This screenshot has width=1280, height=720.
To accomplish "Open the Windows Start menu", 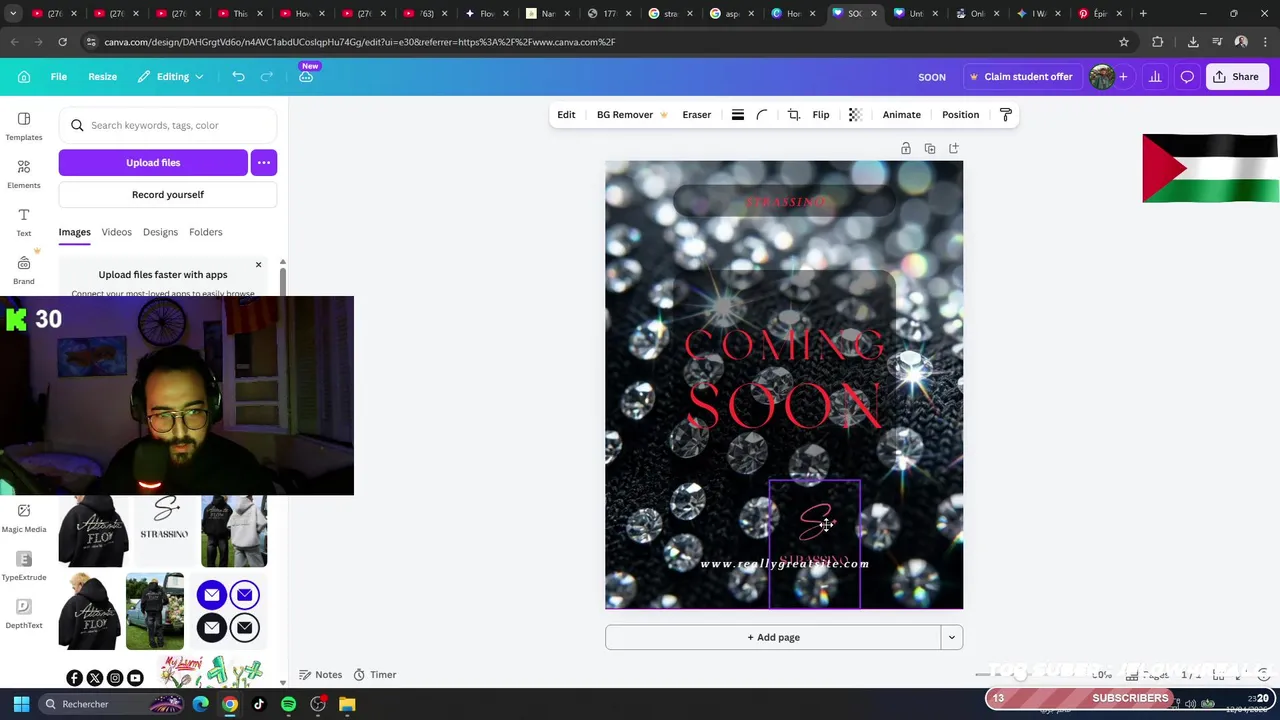I will click(x=21, y=704).
